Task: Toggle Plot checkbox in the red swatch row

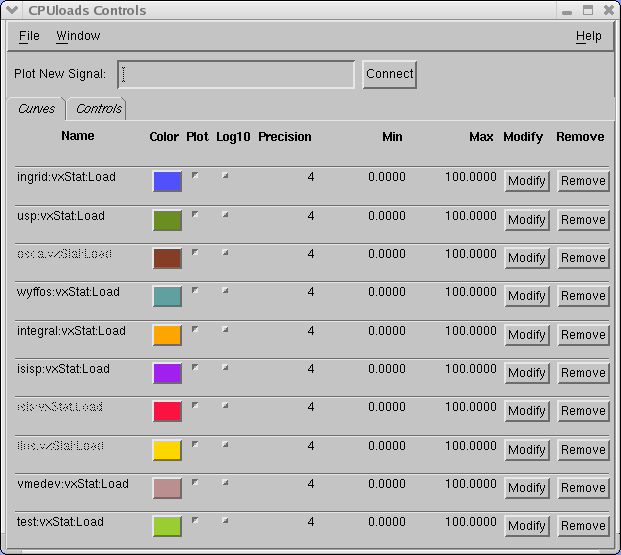Action: tap(195, 405)
